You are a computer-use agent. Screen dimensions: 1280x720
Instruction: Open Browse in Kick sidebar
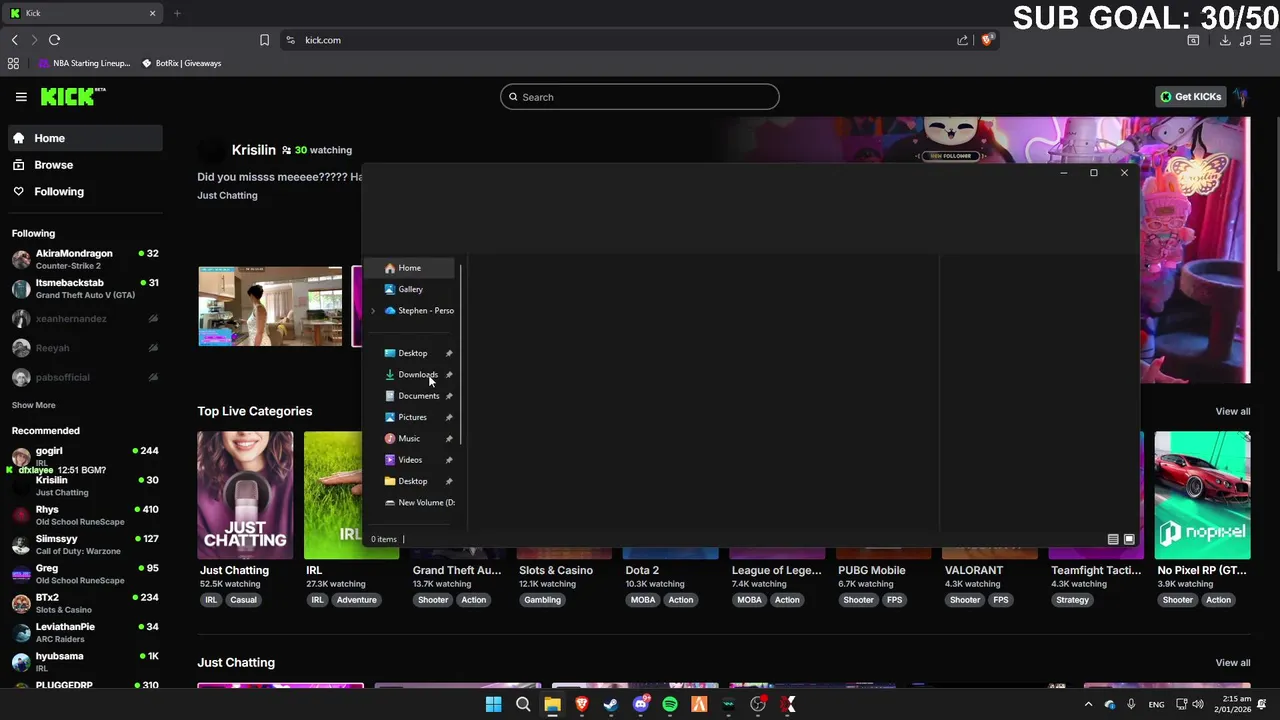pos(85,165)
